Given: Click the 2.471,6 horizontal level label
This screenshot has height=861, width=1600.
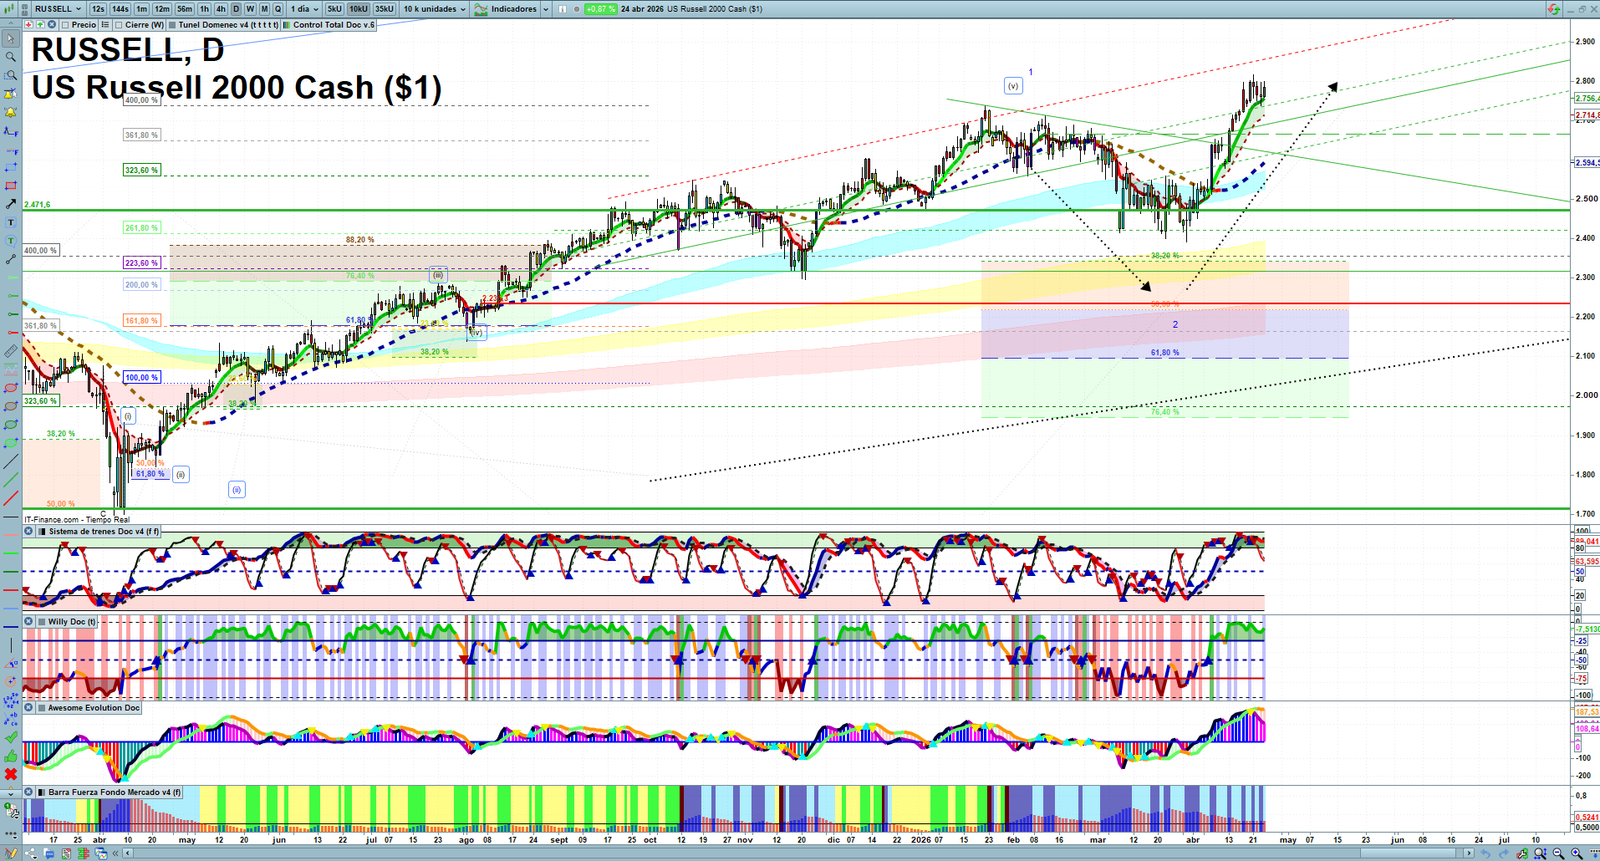Looking at the screenshot, I should 37,205.
